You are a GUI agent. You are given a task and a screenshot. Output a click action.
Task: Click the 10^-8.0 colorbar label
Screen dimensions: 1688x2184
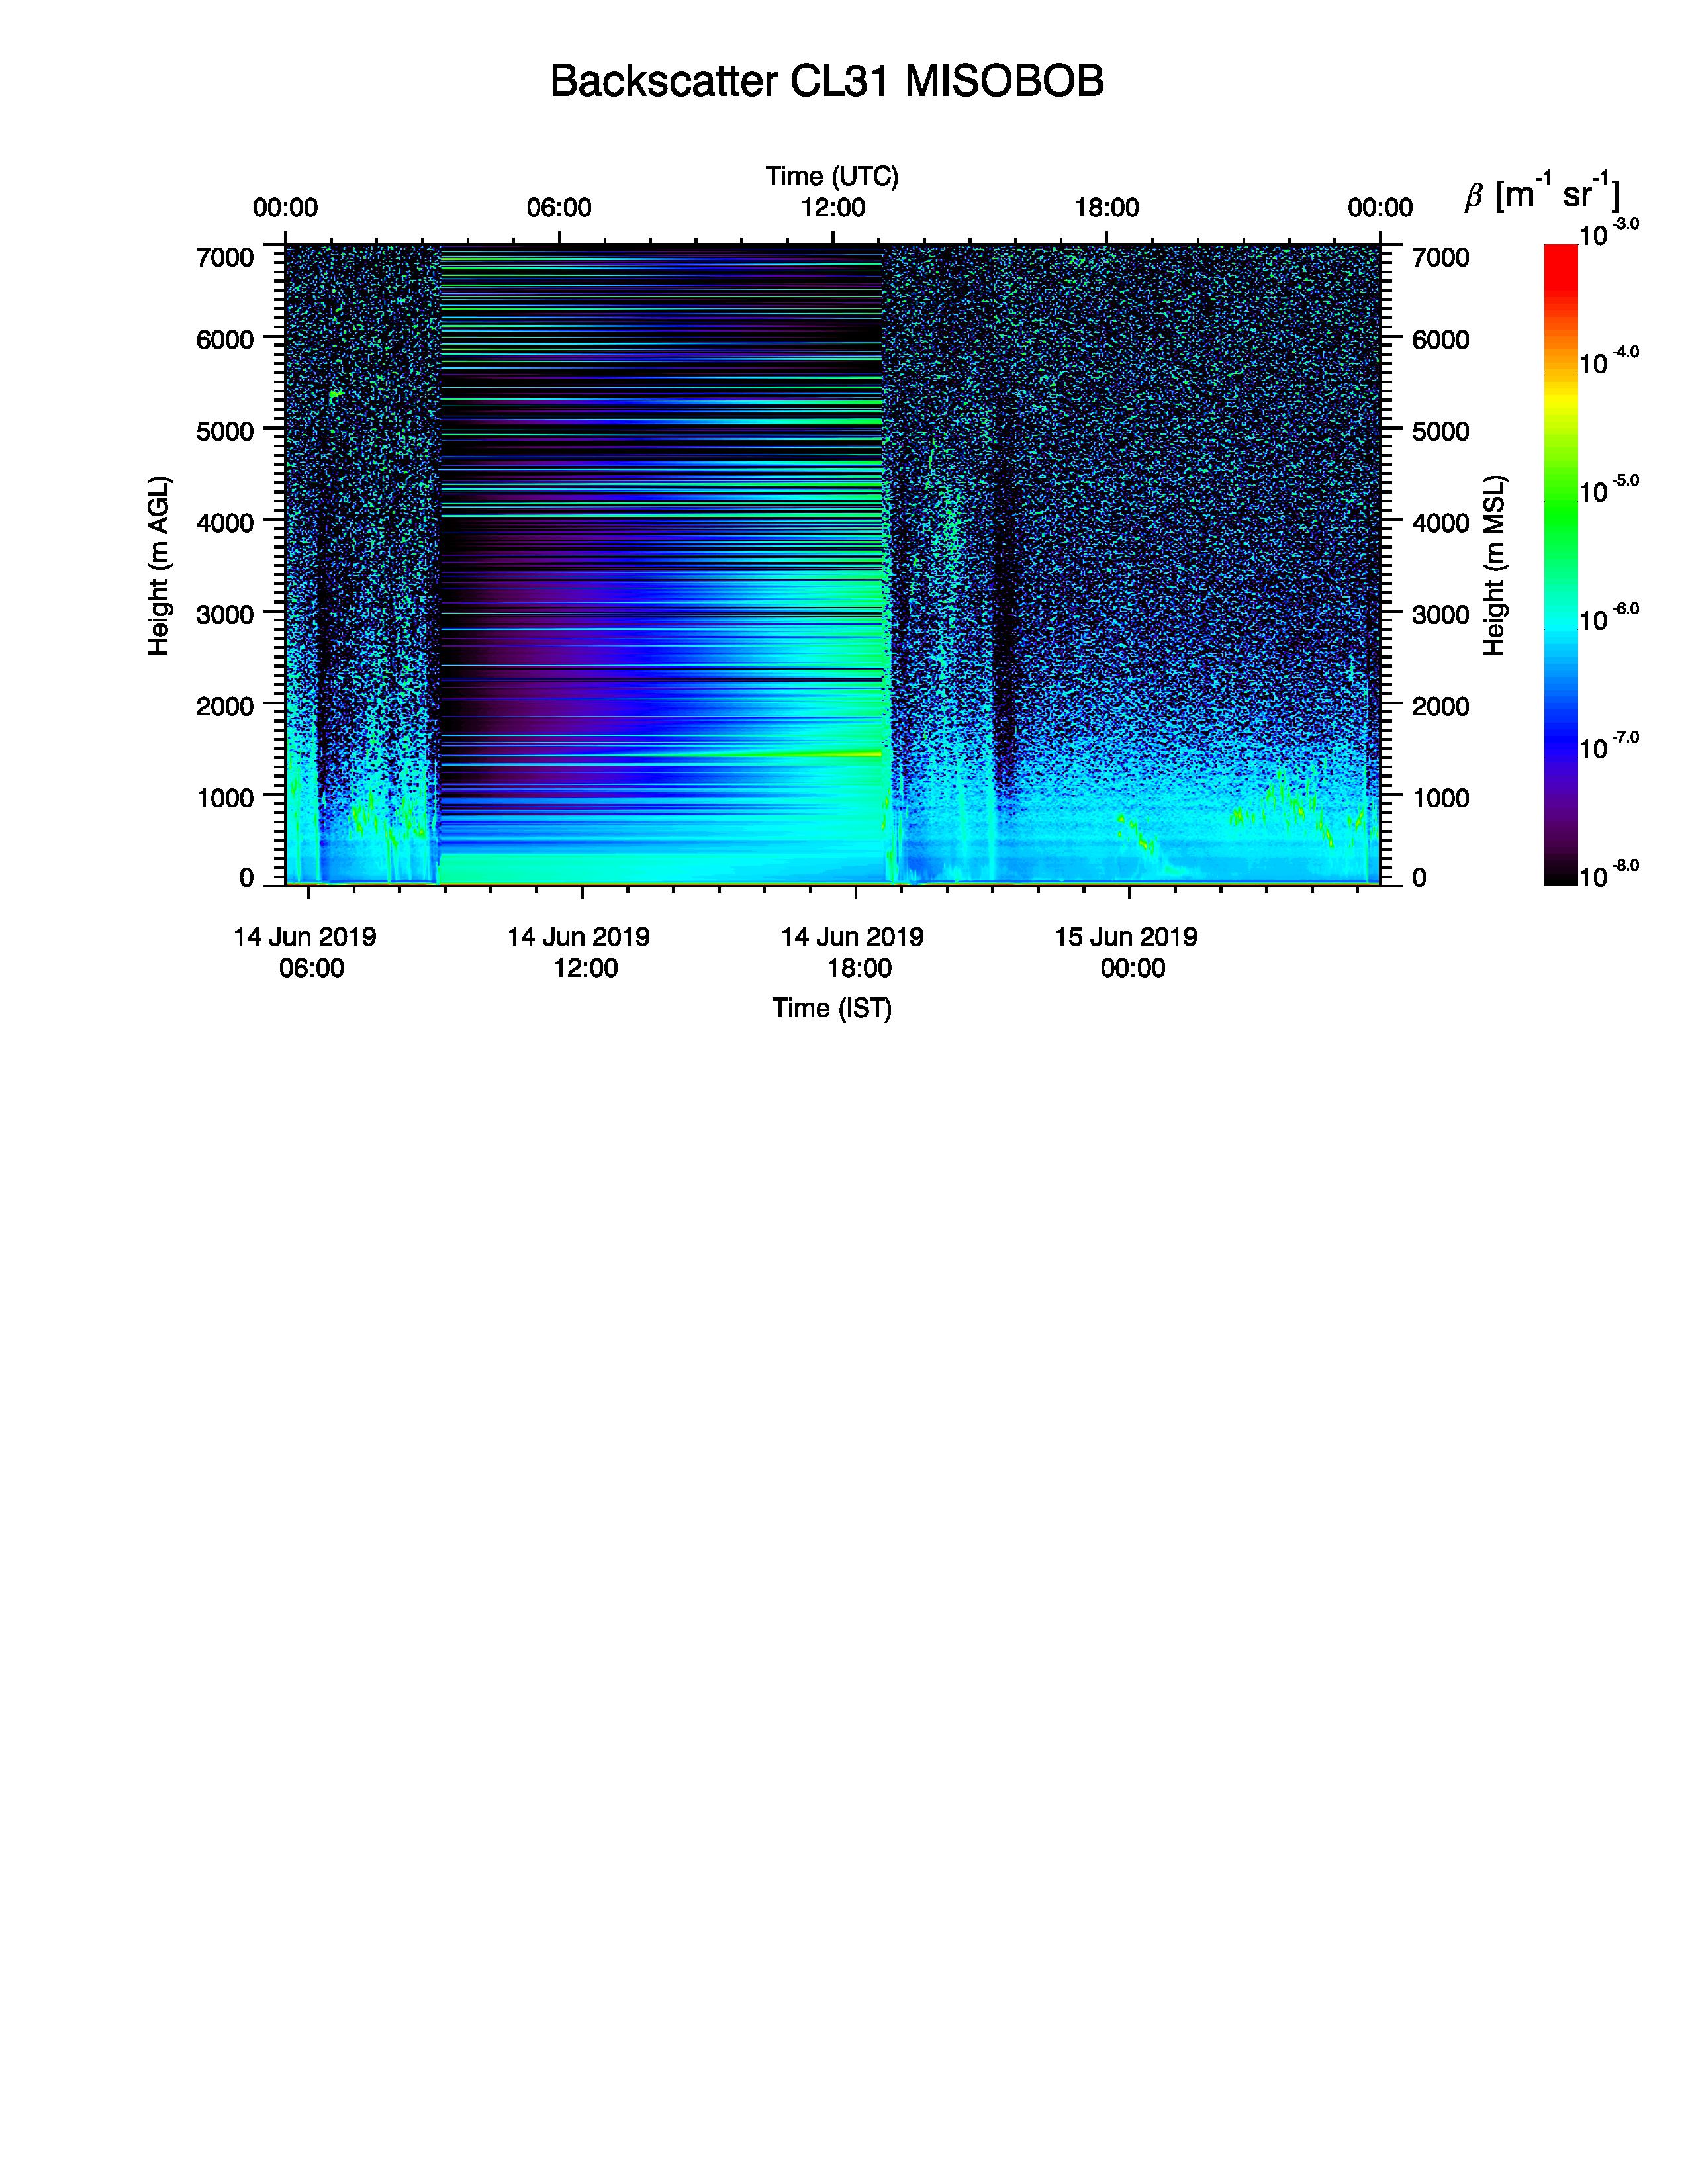pyautogui.click(x=1609, y=874)
